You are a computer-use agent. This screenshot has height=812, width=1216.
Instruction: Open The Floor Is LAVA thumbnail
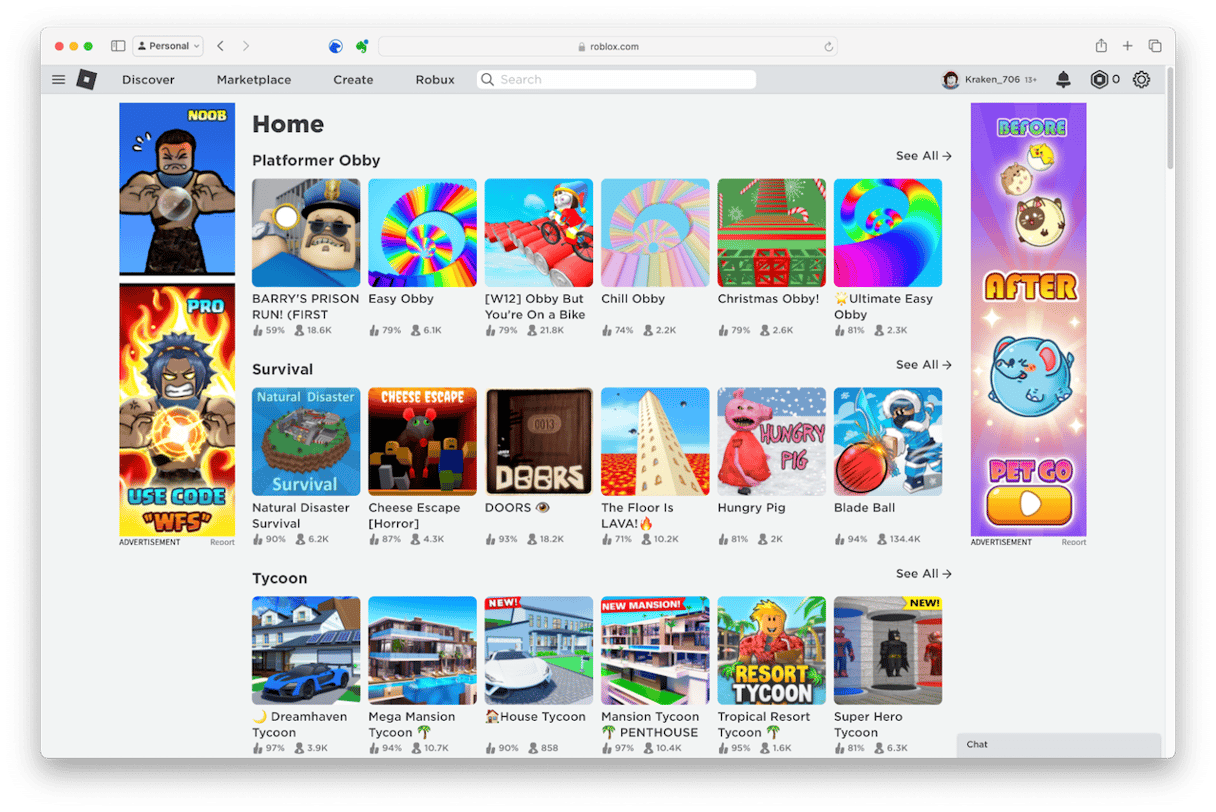click(655, 442)
